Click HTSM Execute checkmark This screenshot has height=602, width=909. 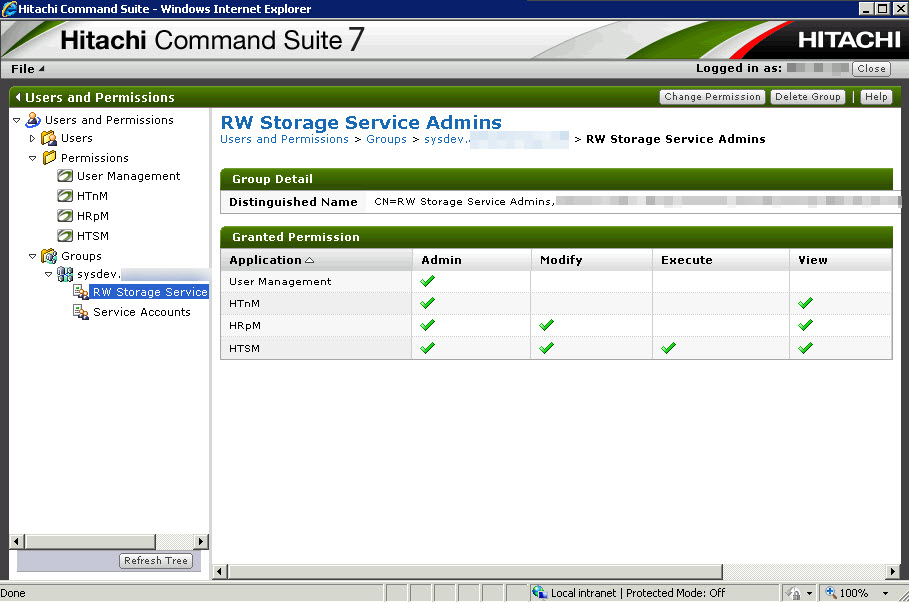pos(668,348)
